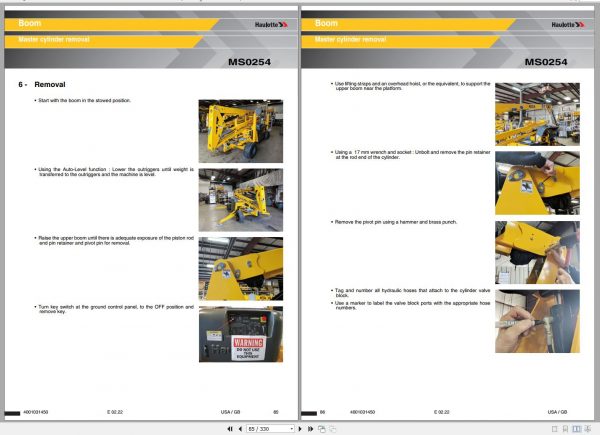The image size is (600, 435).
Task: Click the raised upper boom photo
Action: coord(241,269)
